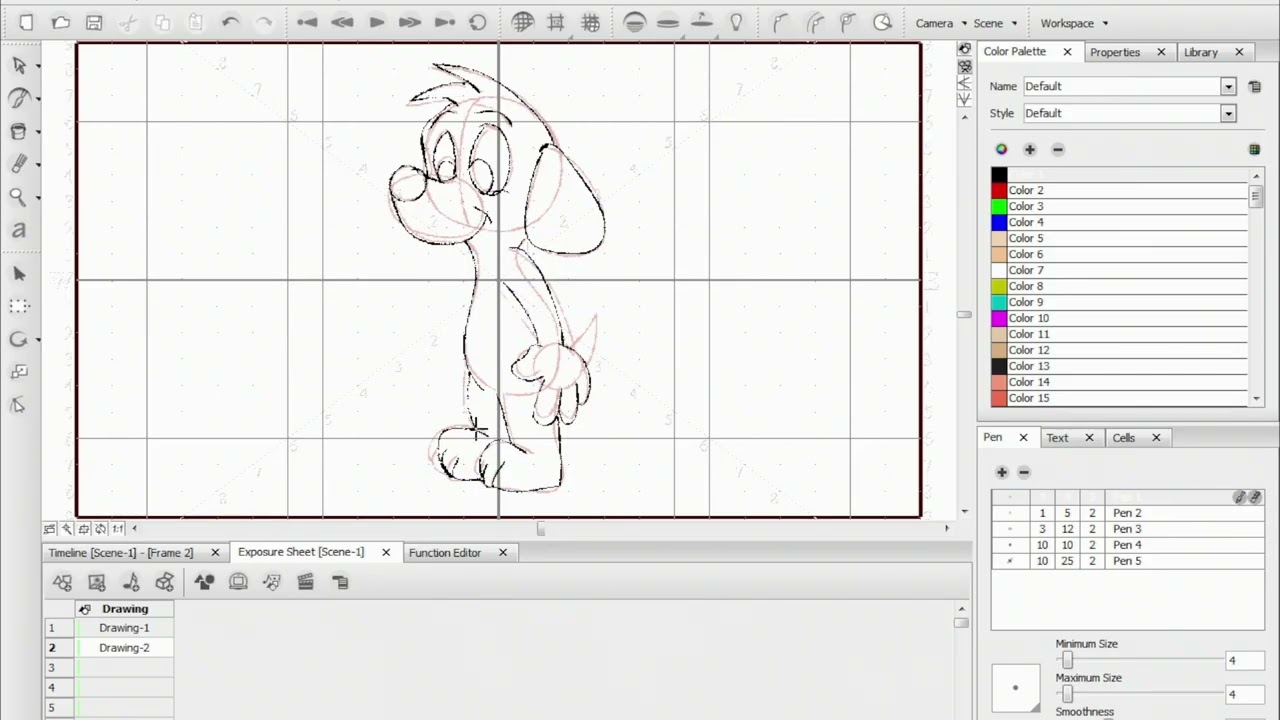Step forward one frame
The height and width of the screenshot is (720, 1280).
[x=410, y=22]
